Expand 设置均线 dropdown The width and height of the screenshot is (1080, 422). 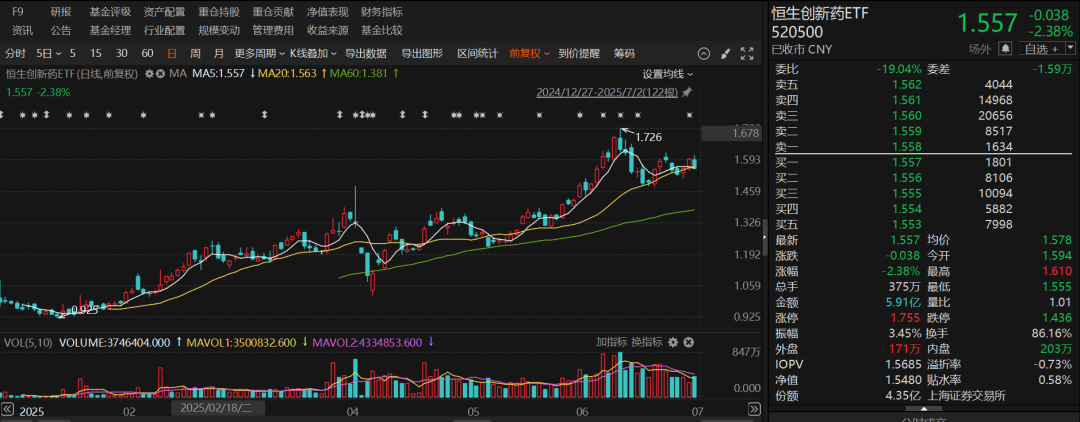pos(668,74)
